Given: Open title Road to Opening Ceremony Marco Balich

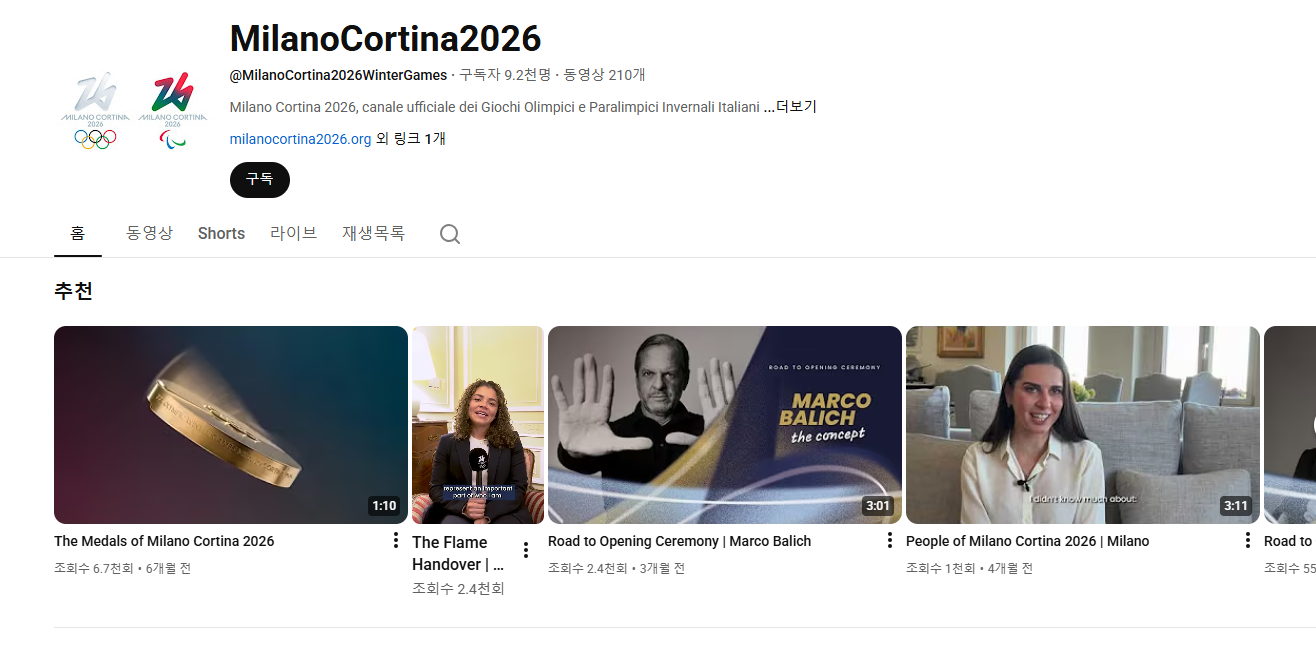Looking at the screenshot, I should pyautogui.click(x=680, y=541).
